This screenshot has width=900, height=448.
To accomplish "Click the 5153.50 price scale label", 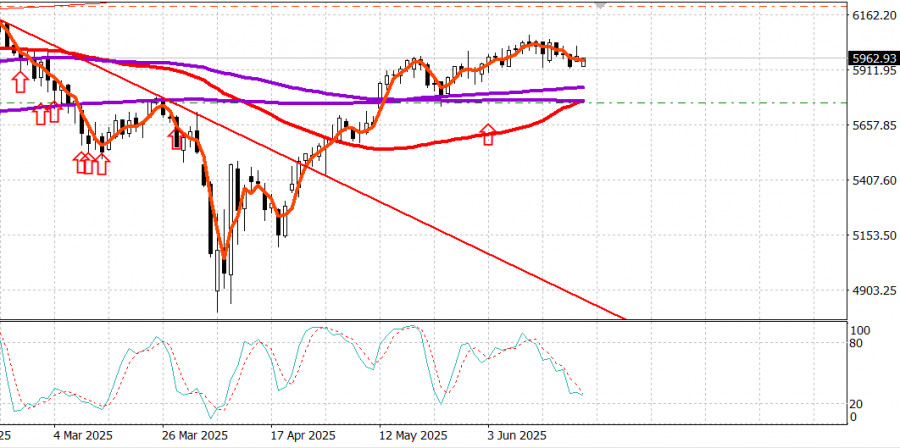I will pos(875,236).
